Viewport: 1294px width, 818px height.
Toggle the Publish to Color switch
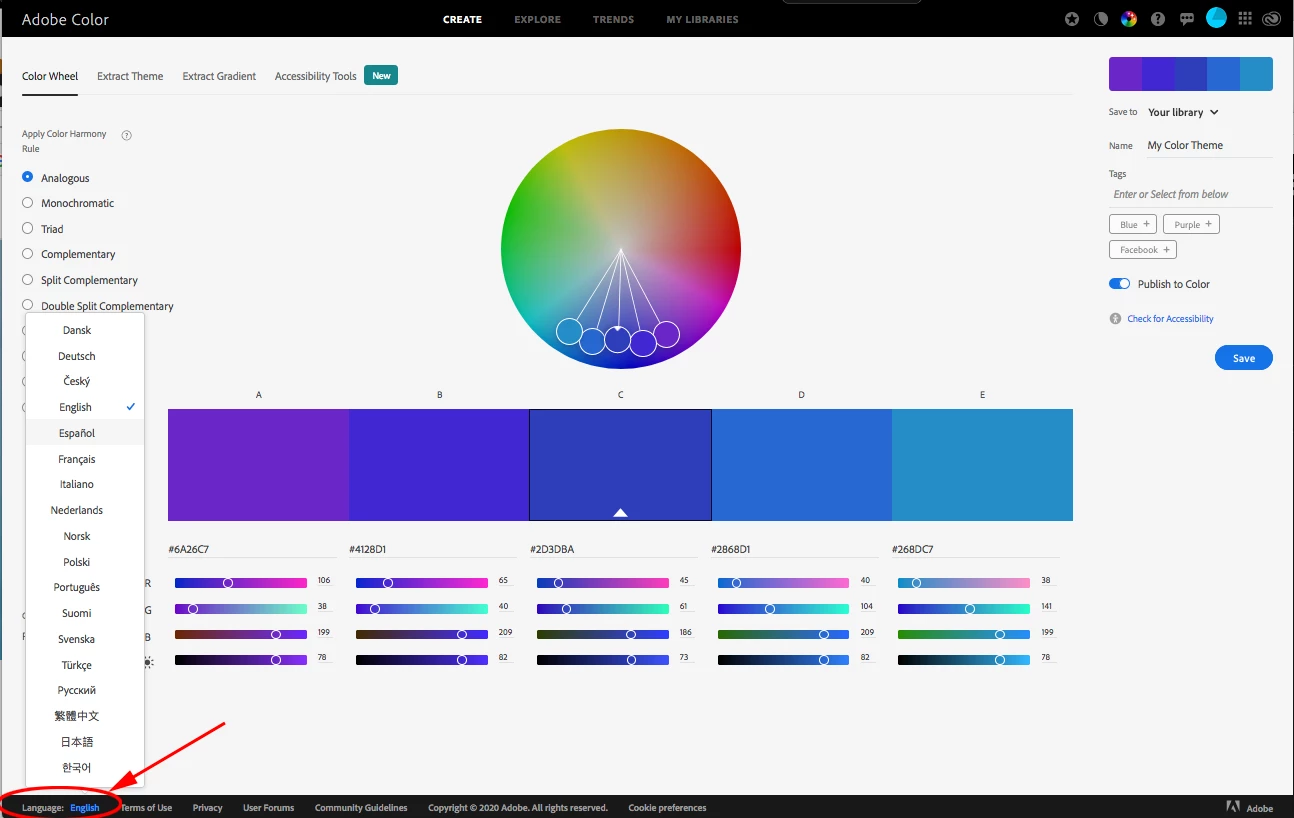1119,284
